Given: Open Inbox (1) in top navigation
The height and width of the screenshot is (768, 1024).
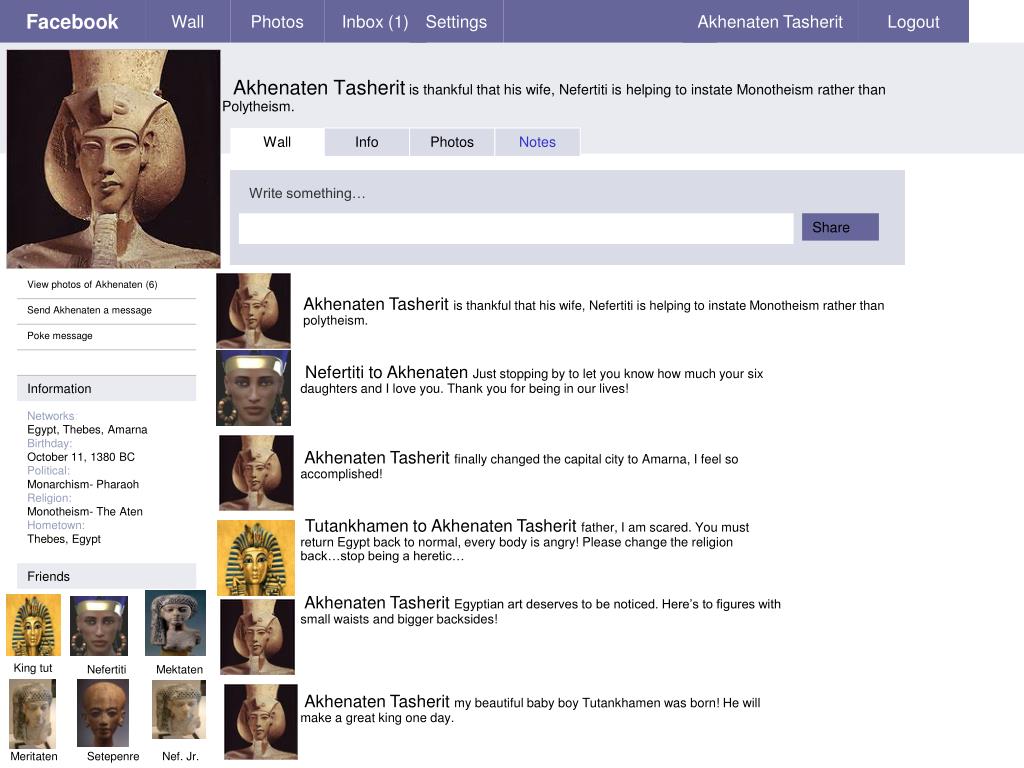Looking at the screenshot, I should pyautogui.click(x=374, y=22).
